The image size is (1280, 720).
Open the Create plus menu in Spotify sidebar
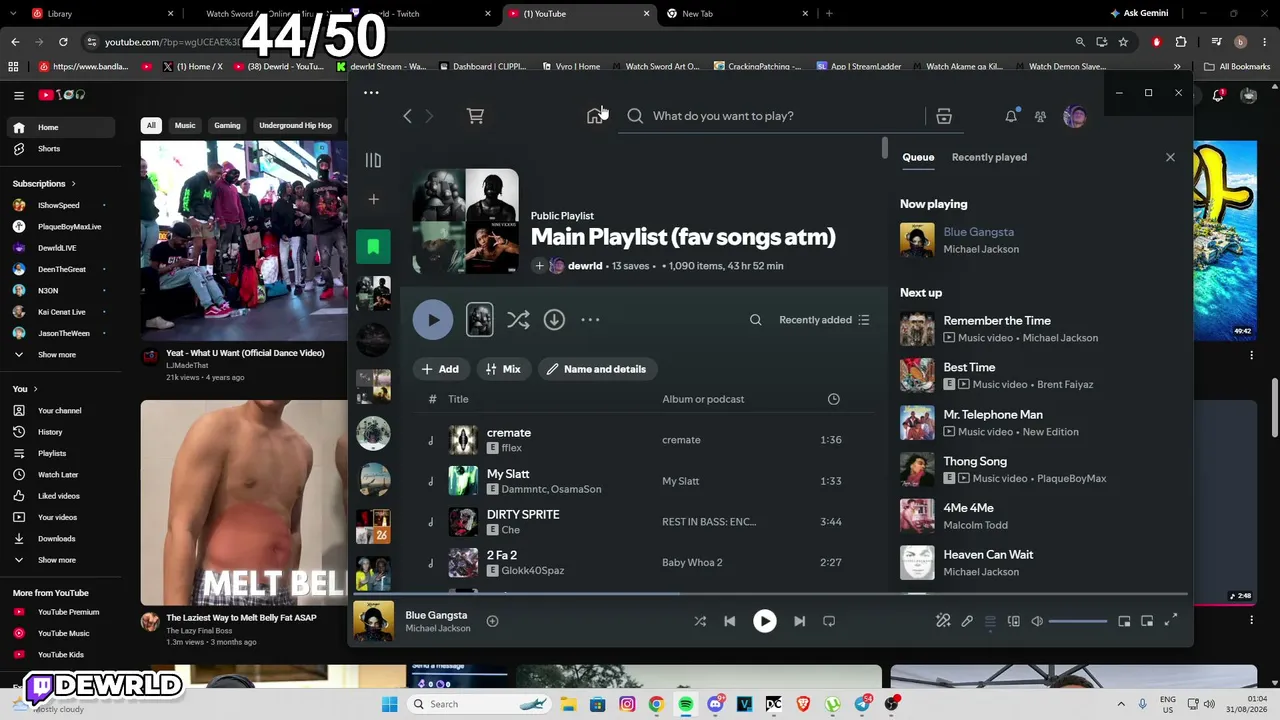click(373, 199)
